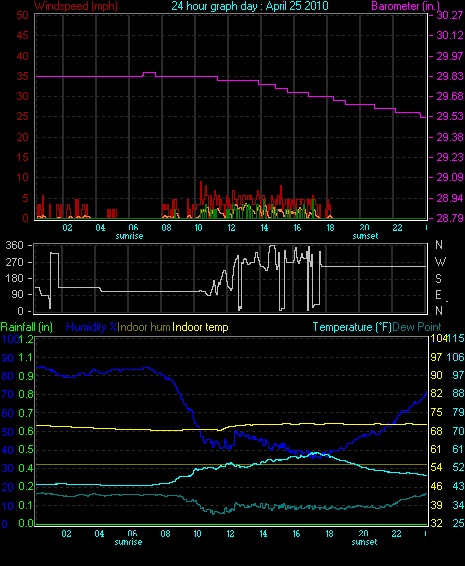Click the Temperature (°F) legend label
Image resolution: width=465 pixels, height=566 pixels.
click(352, 327)
